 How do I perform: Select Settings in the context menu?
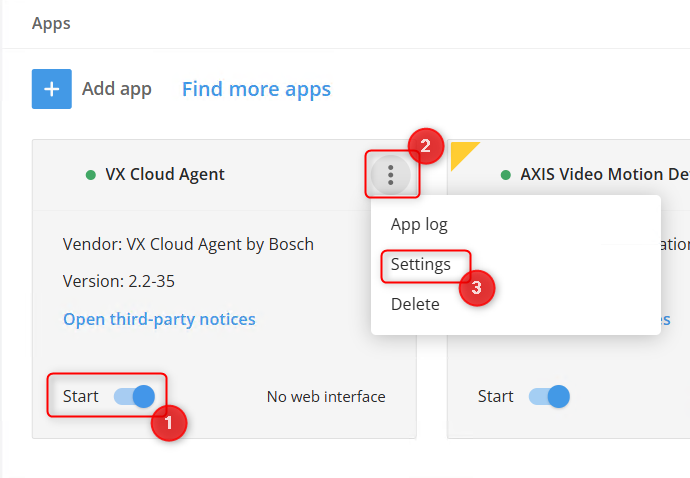[420, 265]
